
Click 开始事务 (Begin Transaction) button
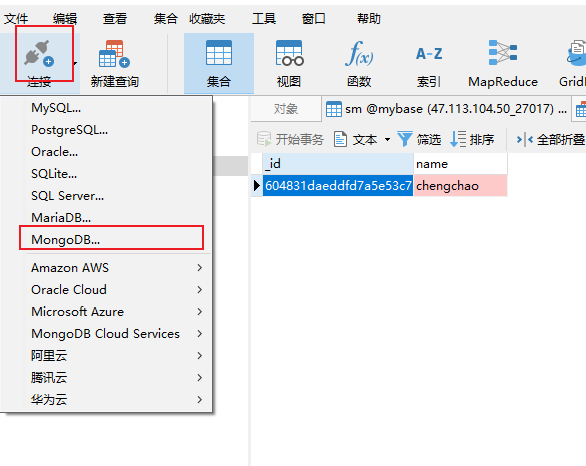pyautogui.click(x=290, y=139)
